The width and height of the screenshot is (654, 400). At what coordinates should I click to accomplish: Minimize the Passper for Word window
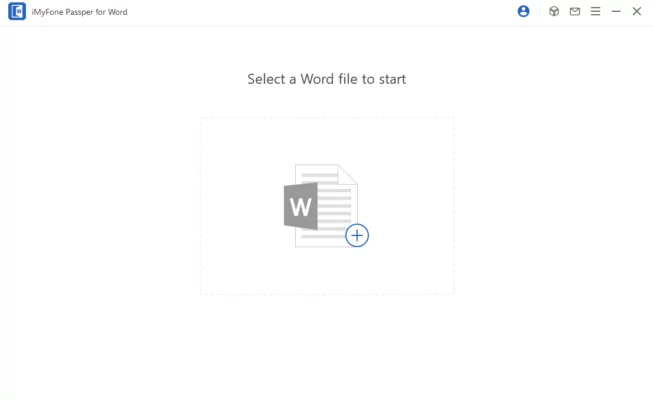tap(616, 12)
